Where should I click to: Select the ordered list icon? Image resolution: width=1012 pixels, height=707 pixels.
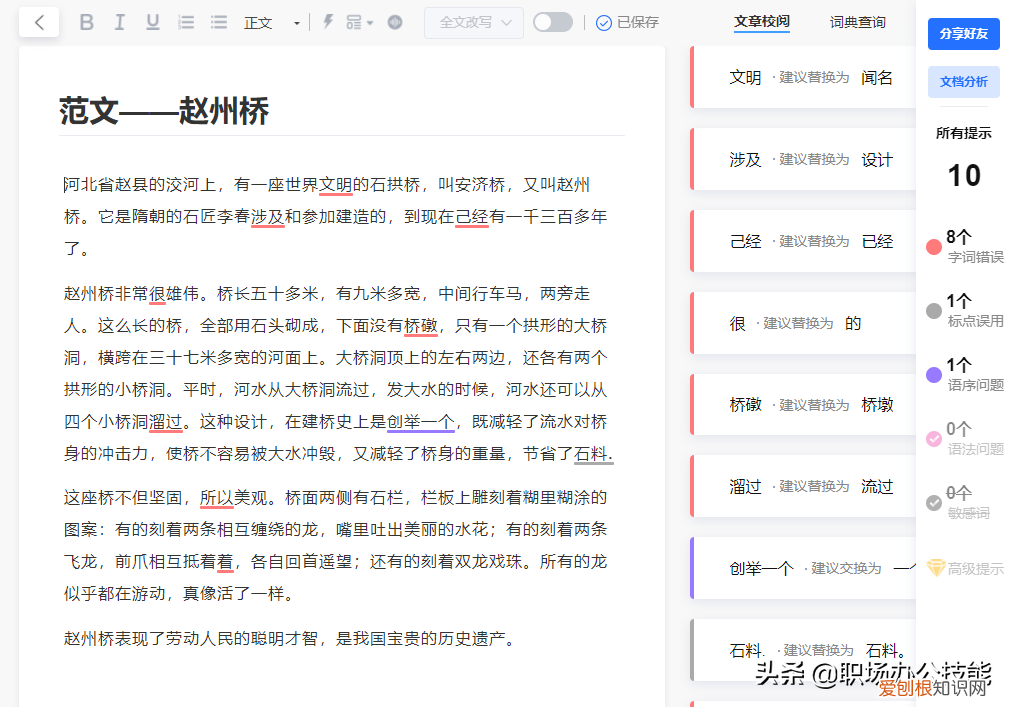click(x=186, y=21)
